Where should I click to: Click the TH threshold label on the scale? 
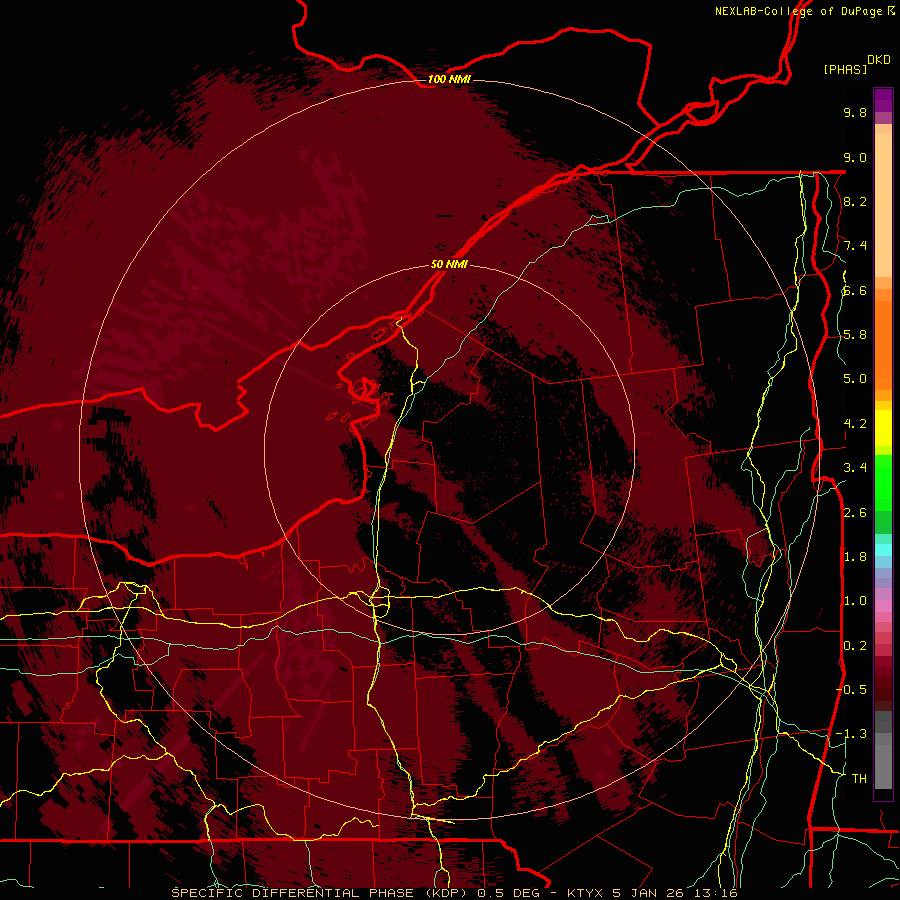[859, 778]
